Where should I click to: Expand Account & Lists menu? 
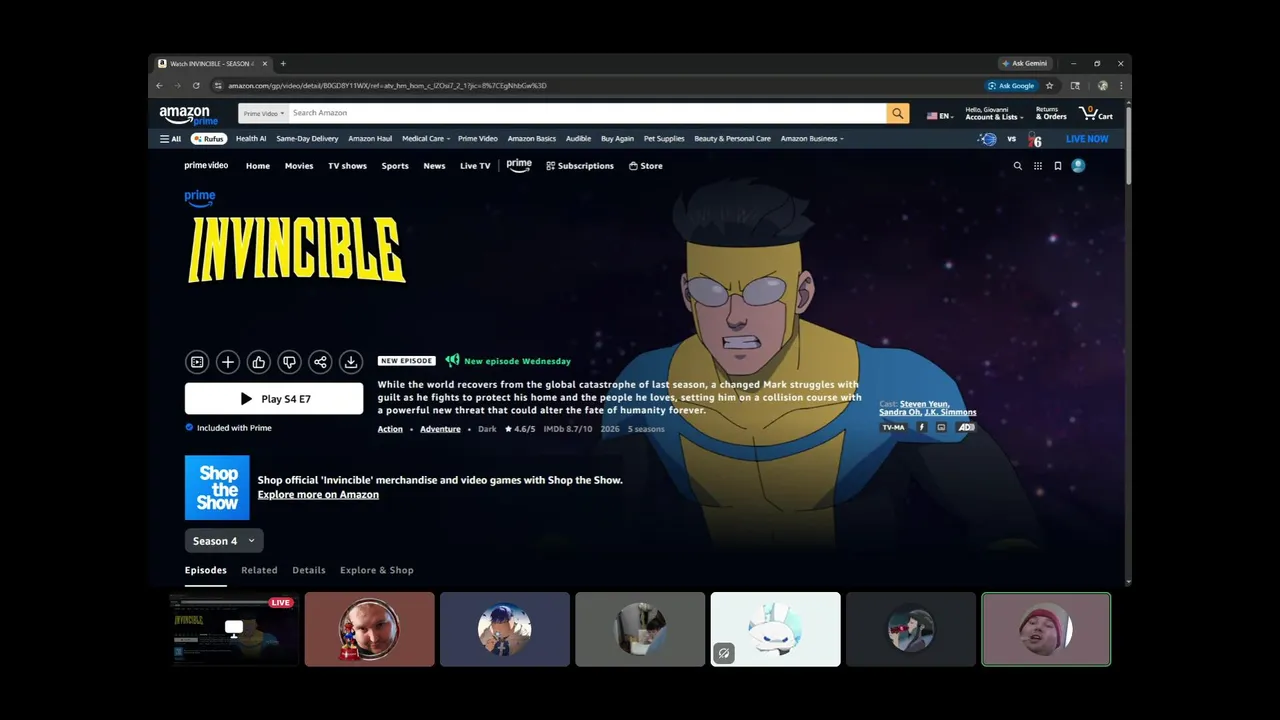pyautogui.click(x=994, y=114)
